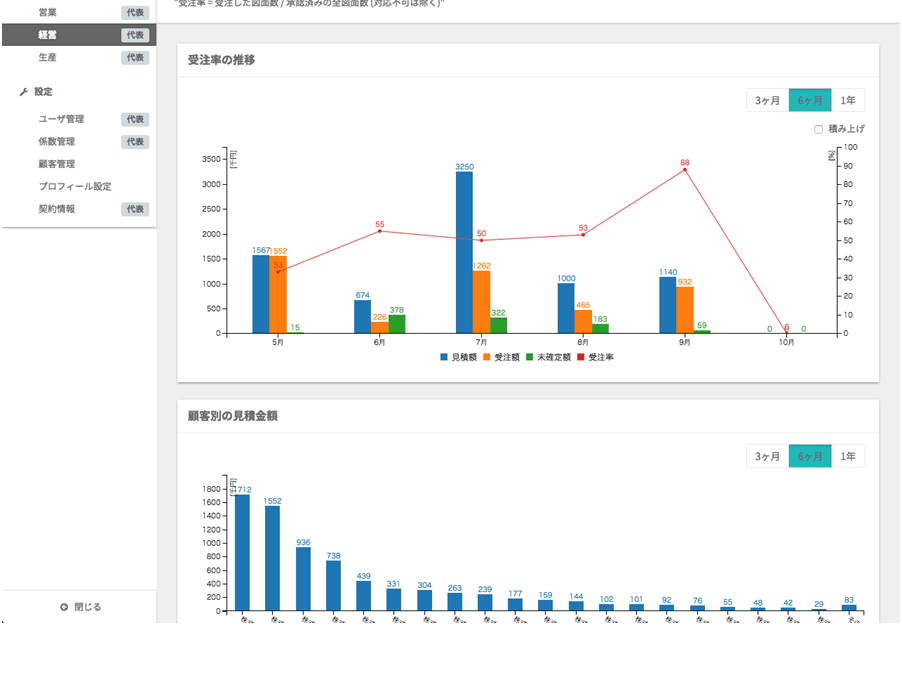Open 顧客管理 in sidebar
The height and width of the screenshot is (678, 902).
tap(57, 164)
